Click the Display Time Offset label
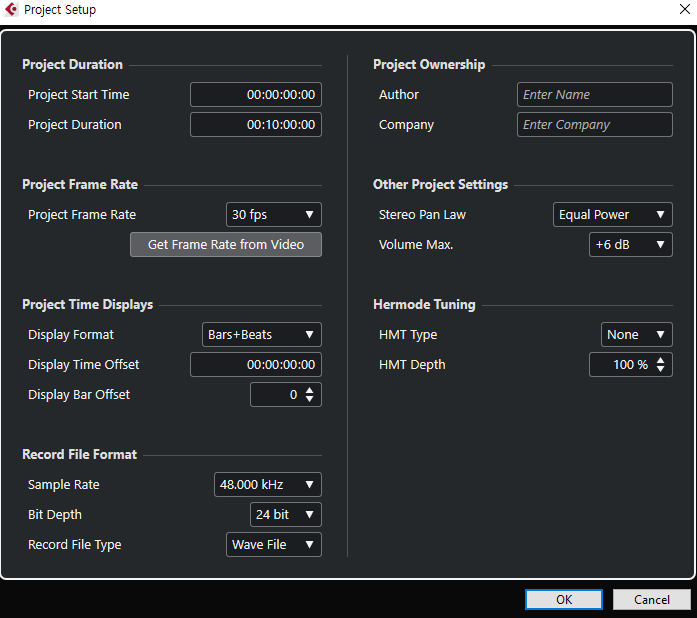Image resolution: width=697 pixels, height=618 pixels. click(x=84, y=365)
